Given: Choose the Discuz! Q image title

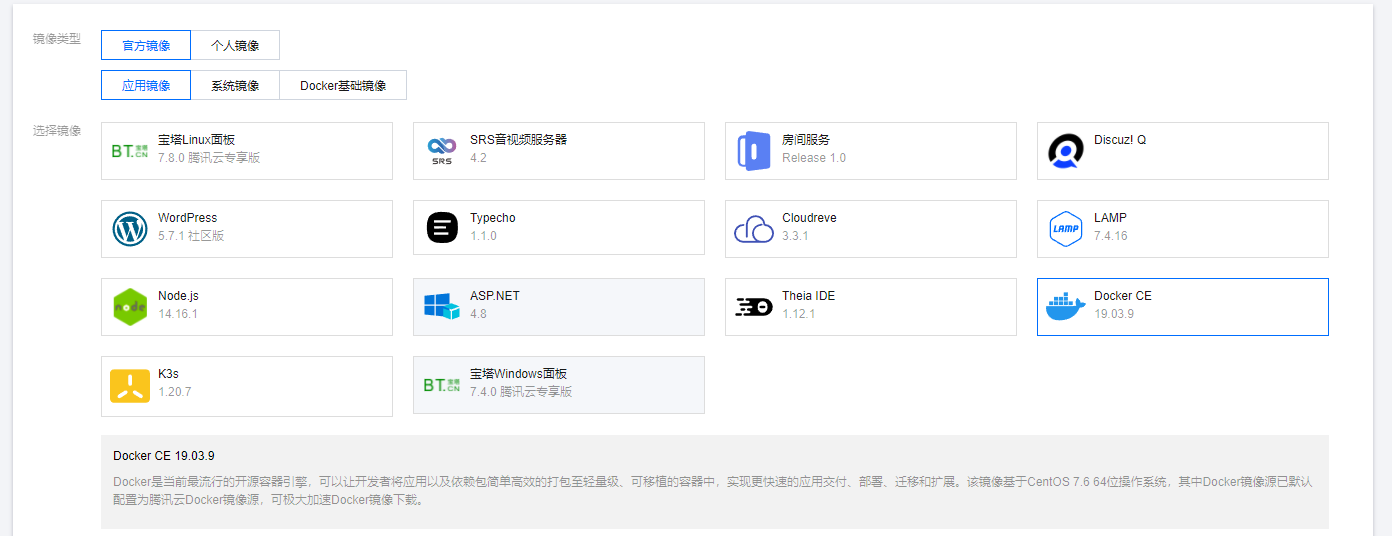Looking at the screenshot, I should click(1120, 140).
